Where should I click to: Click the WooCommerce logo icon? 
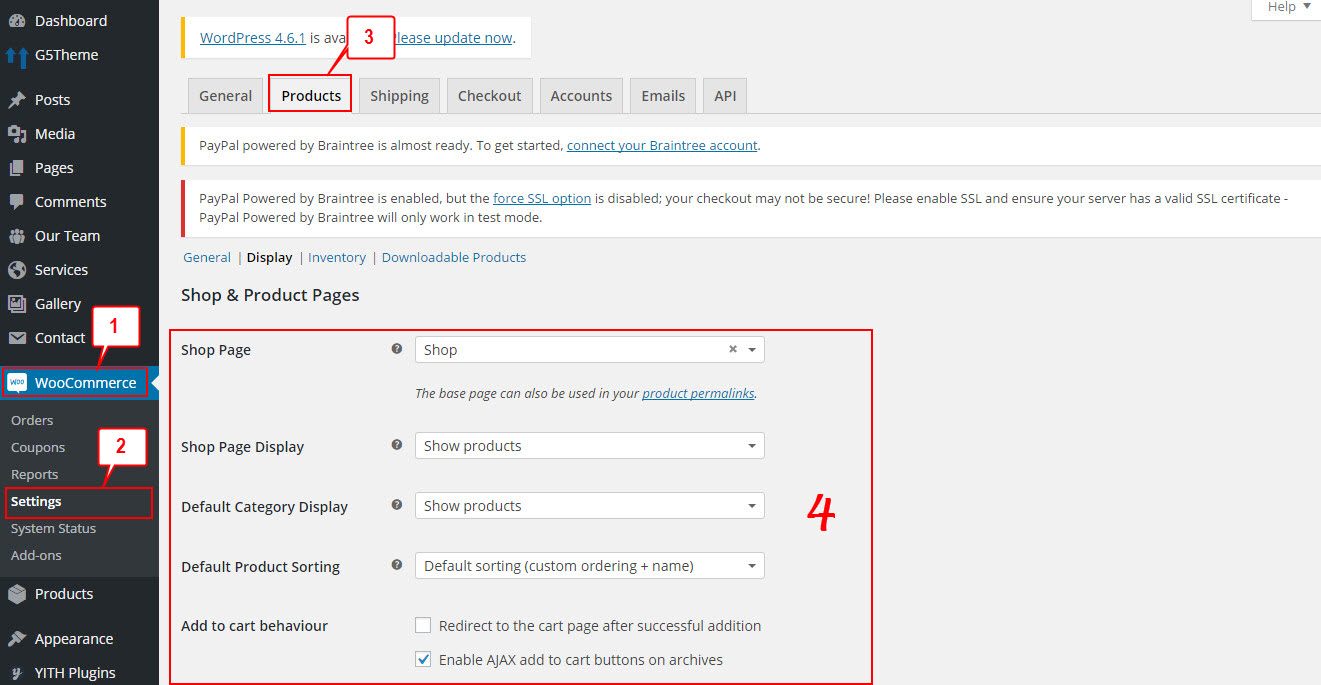click(x=16, y=383)
